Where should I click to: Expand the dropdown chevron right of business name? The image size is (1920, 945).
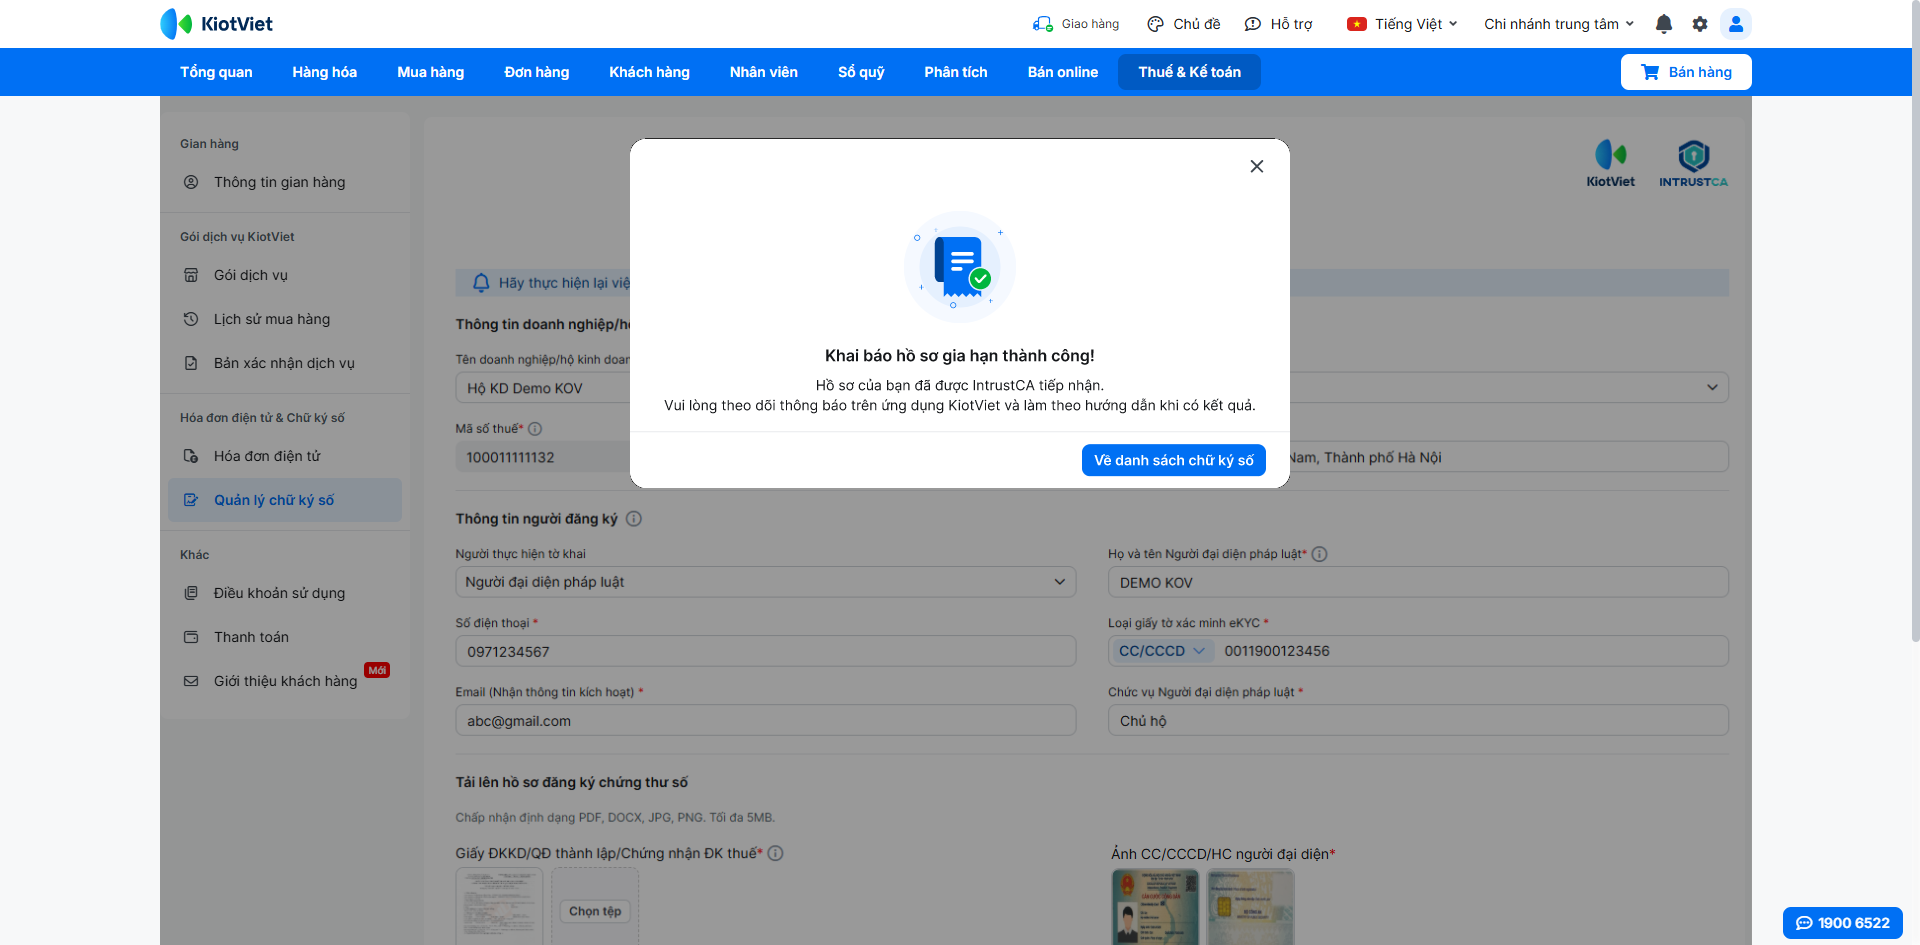click(x=1712, y=388)
